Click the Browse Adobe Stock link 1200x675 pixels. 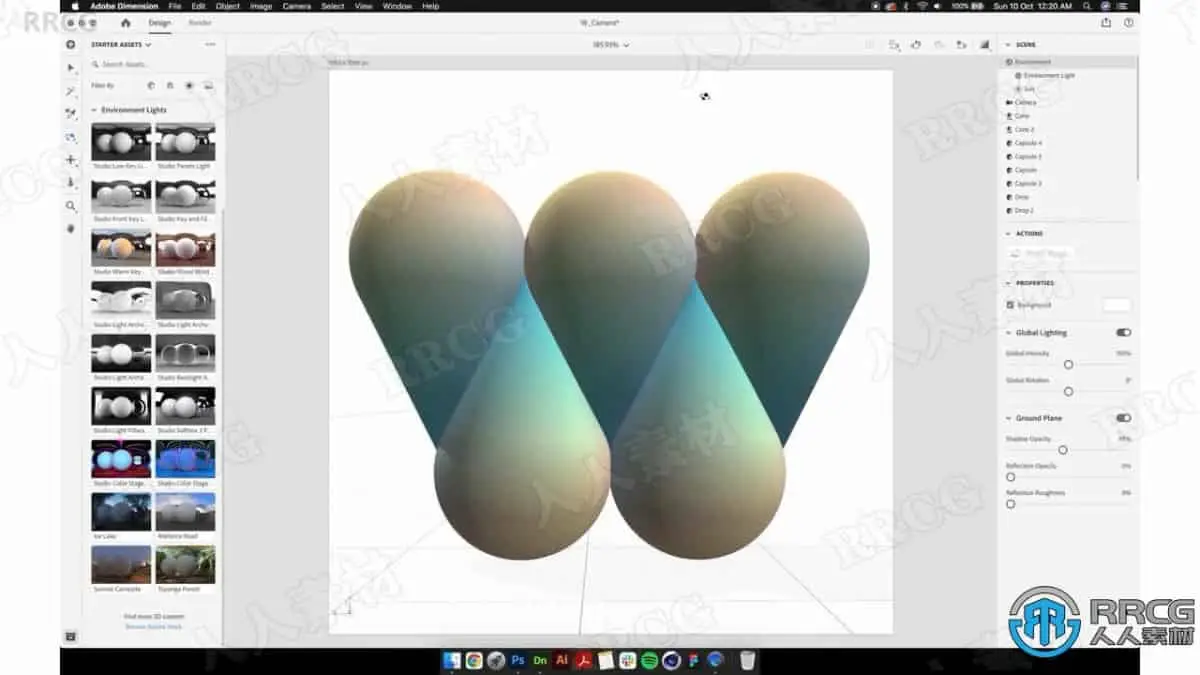click(x=153, y=629)
